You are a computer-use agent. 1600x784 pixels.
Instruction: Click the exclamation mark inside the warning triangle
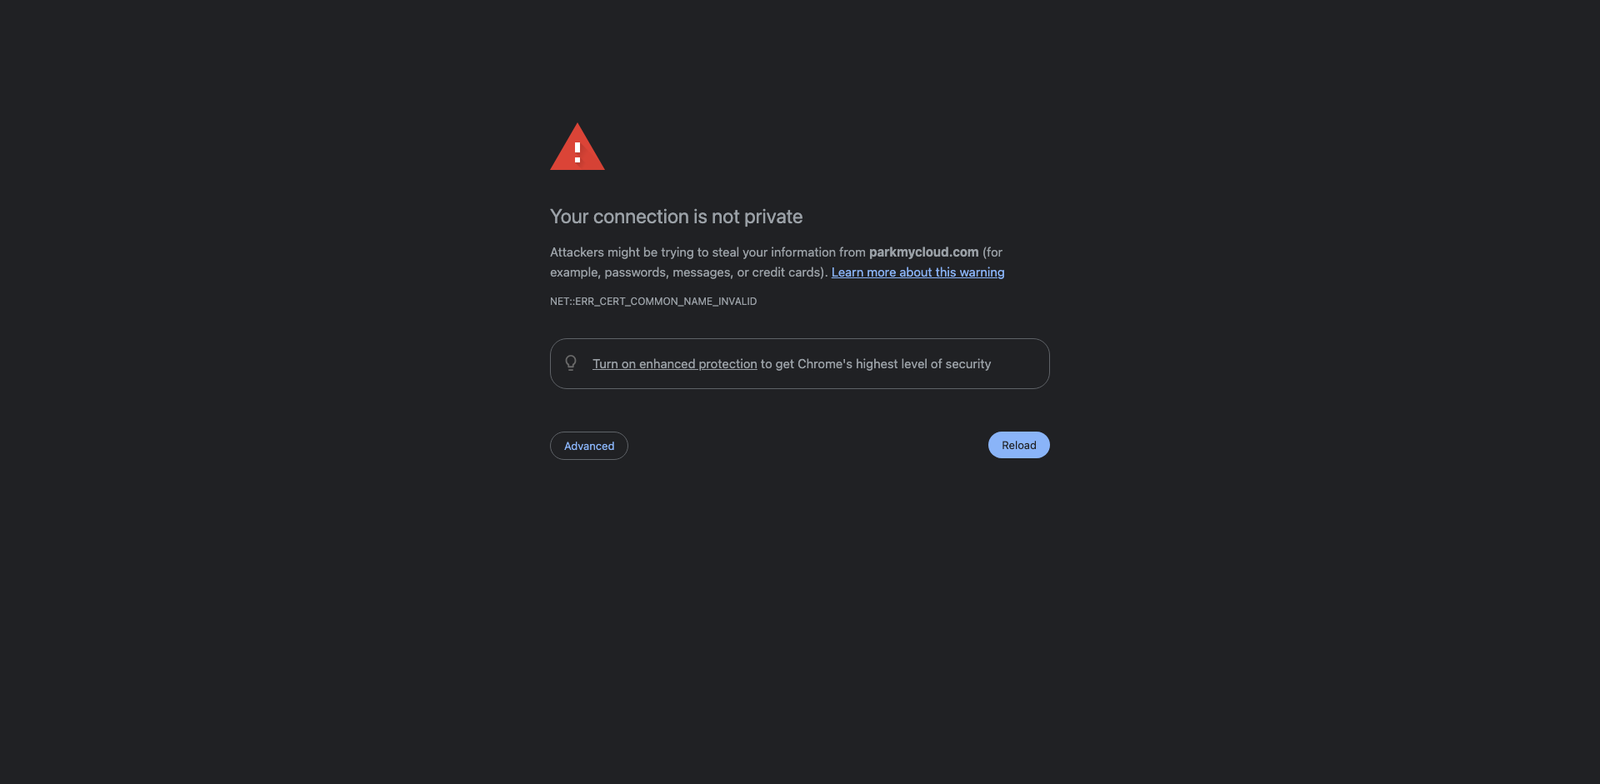click(x=577, y=152)
